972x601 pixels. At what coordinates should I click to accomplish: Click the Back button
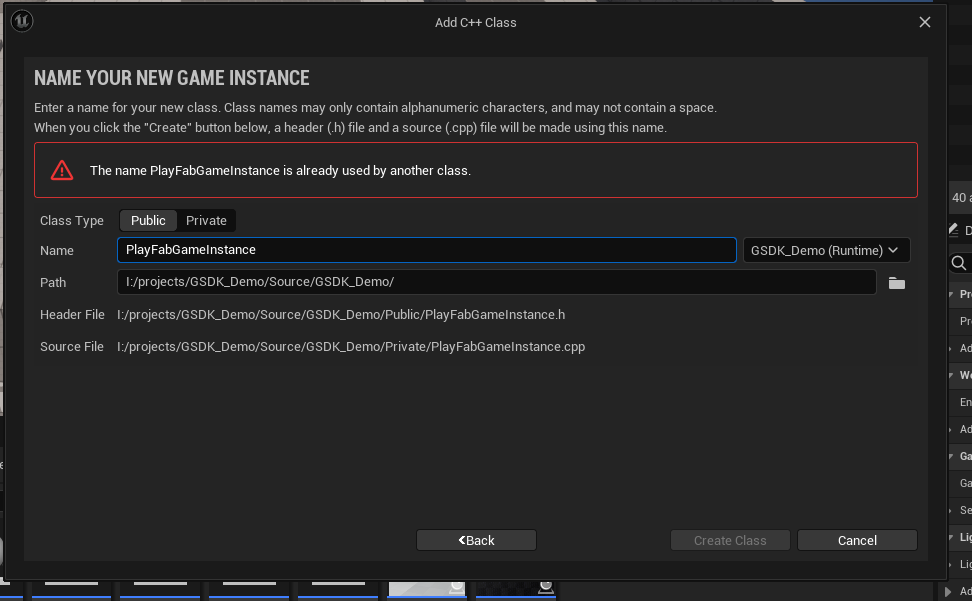coord(476,540)
